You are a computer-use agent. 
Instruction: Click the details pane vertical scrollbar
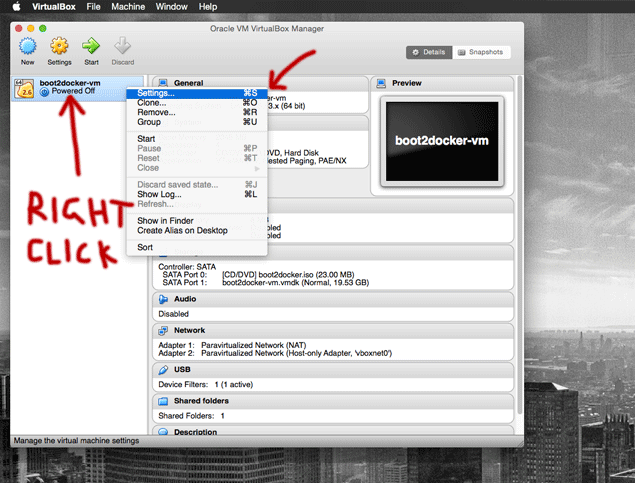coord(520,243)
